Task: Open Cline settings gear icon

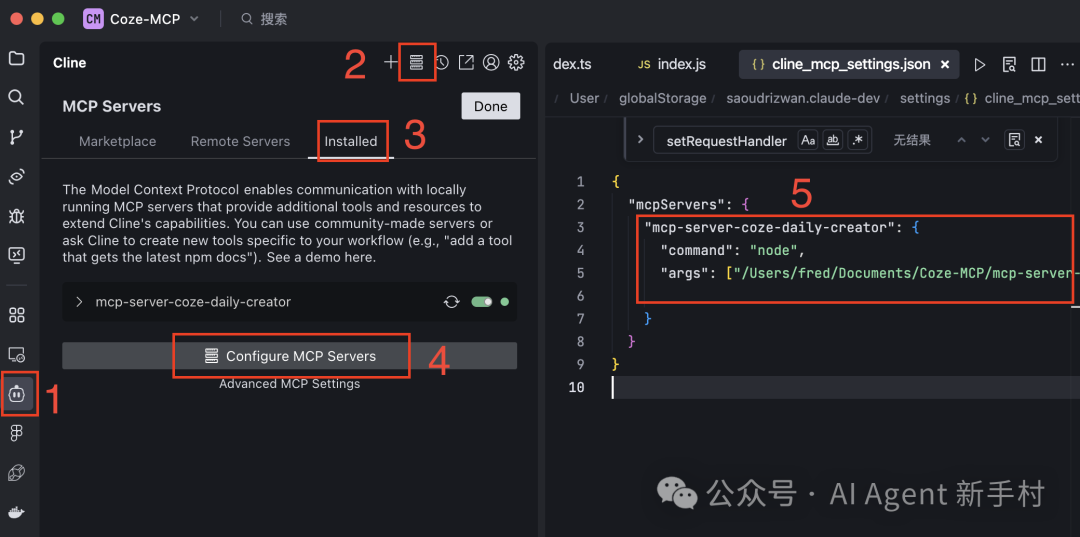Action: pyautogui.click(x=516, y=63)
